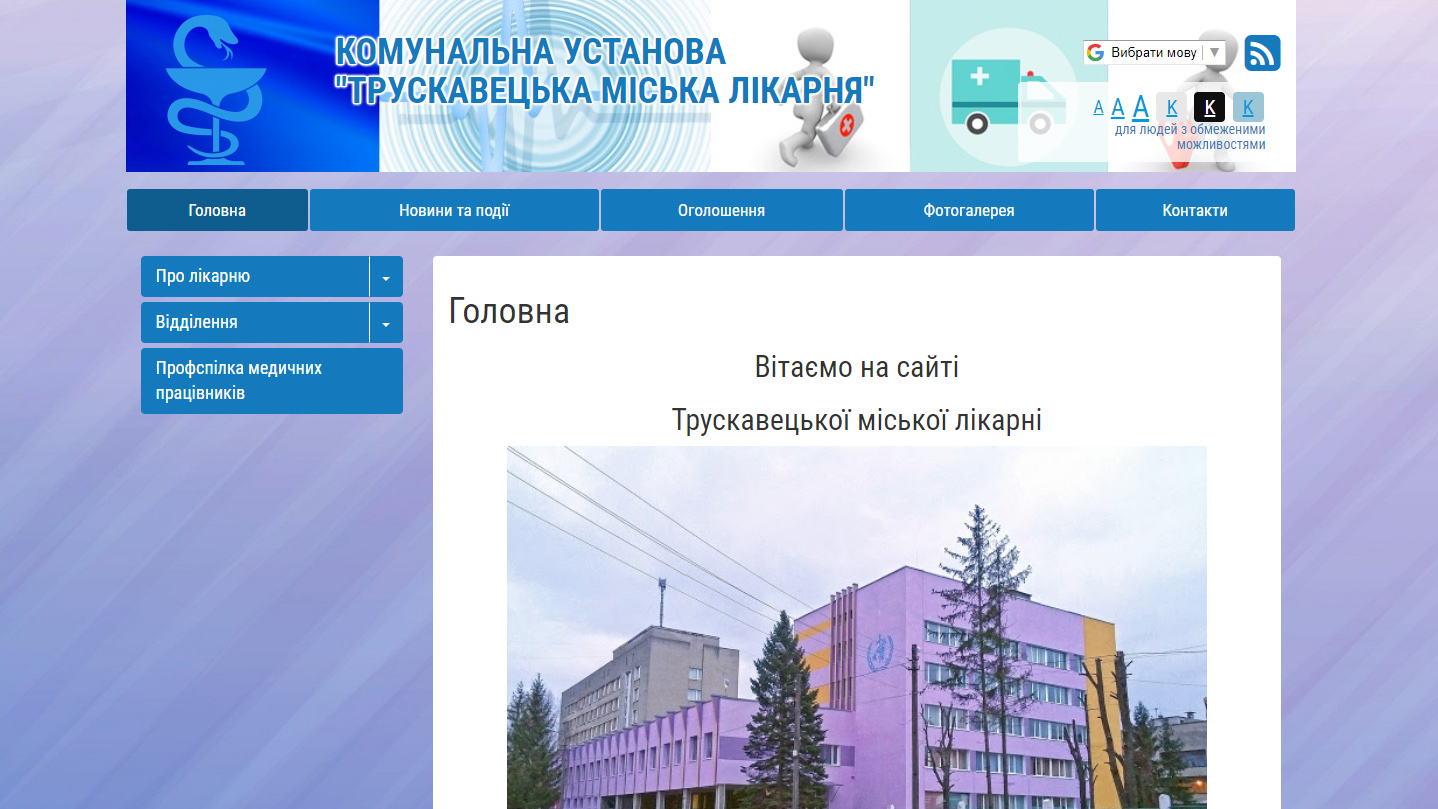Image resolution: width=1438 pixels, height=809 pixels.
Task: Apply the light gray K contrast scheme
Action: point(1172,107)
